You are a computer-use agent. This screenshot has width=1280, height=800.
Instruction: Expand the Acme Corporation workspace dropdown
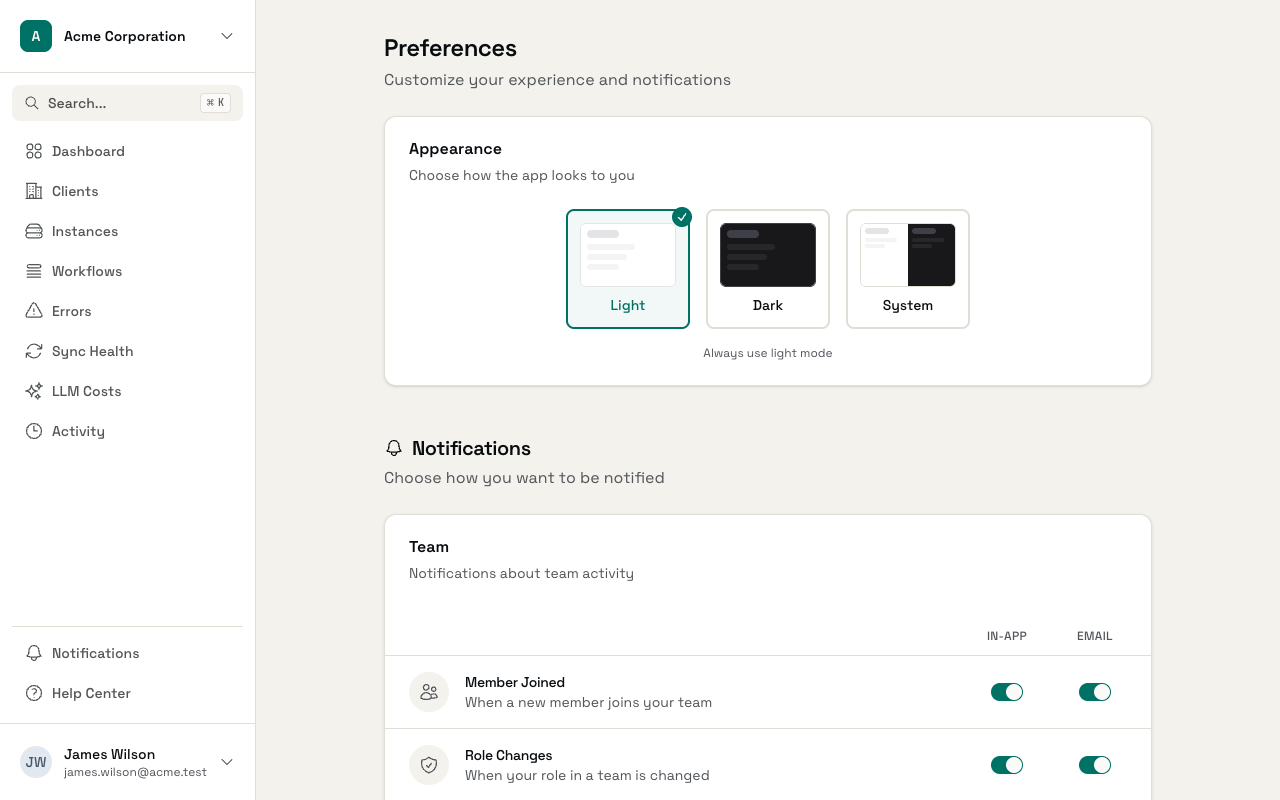227,36
